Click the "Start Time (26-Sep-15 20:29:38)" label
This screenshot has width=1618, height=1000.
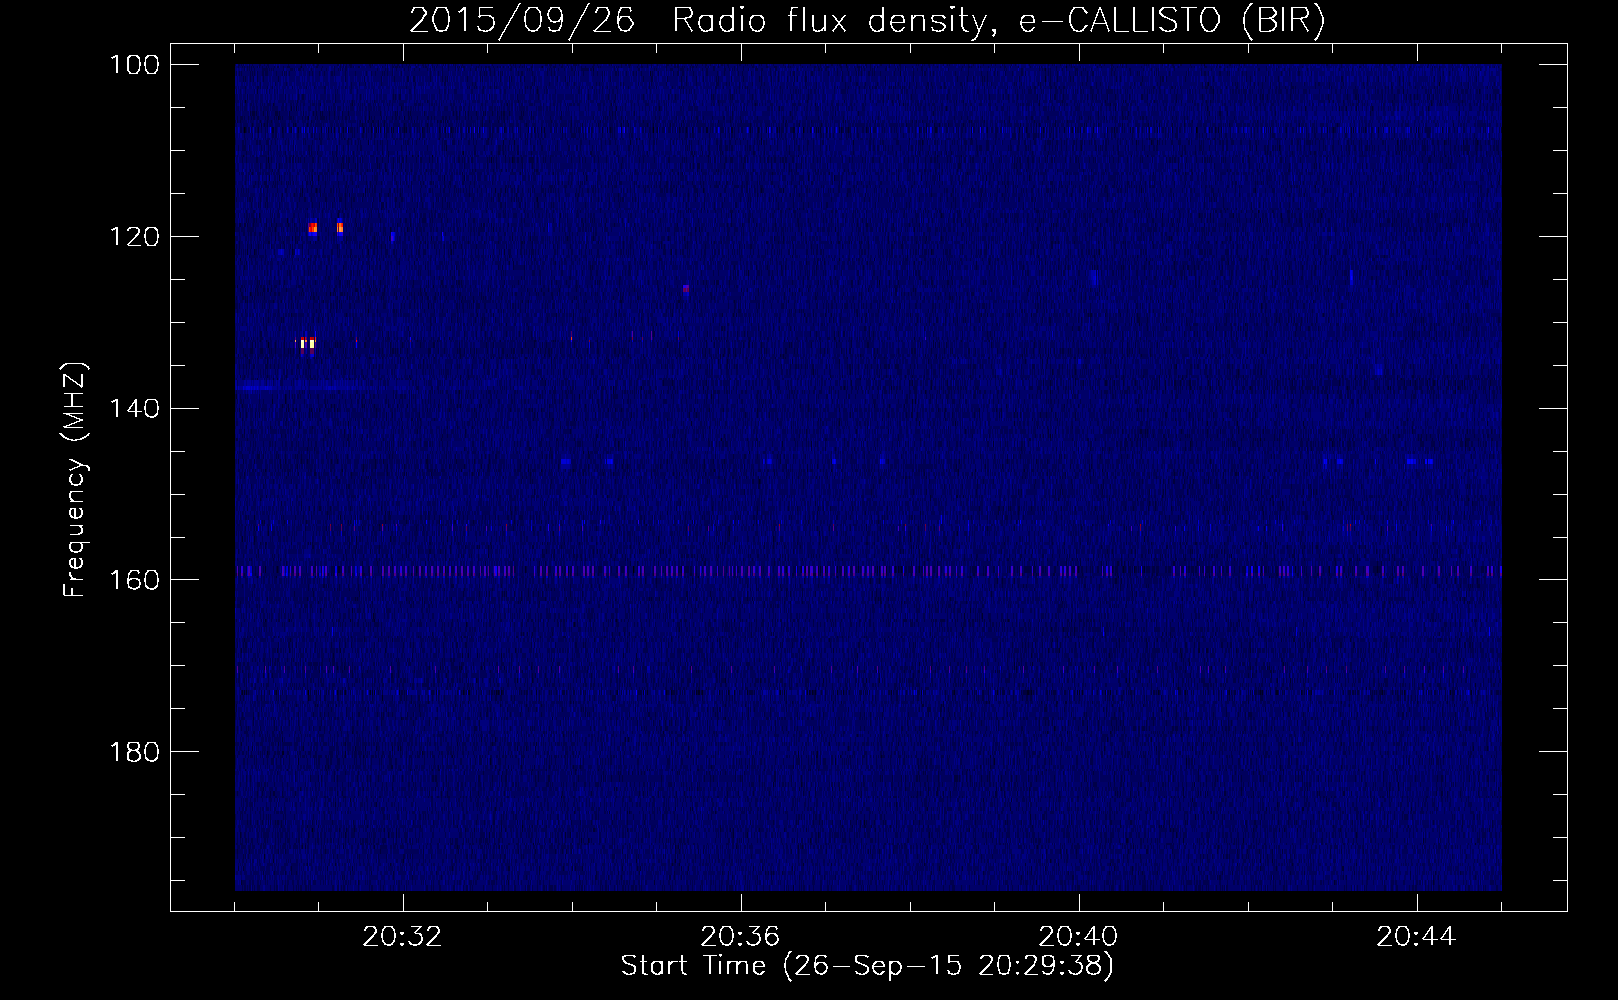pyautogui.click(x=867, y=966)
